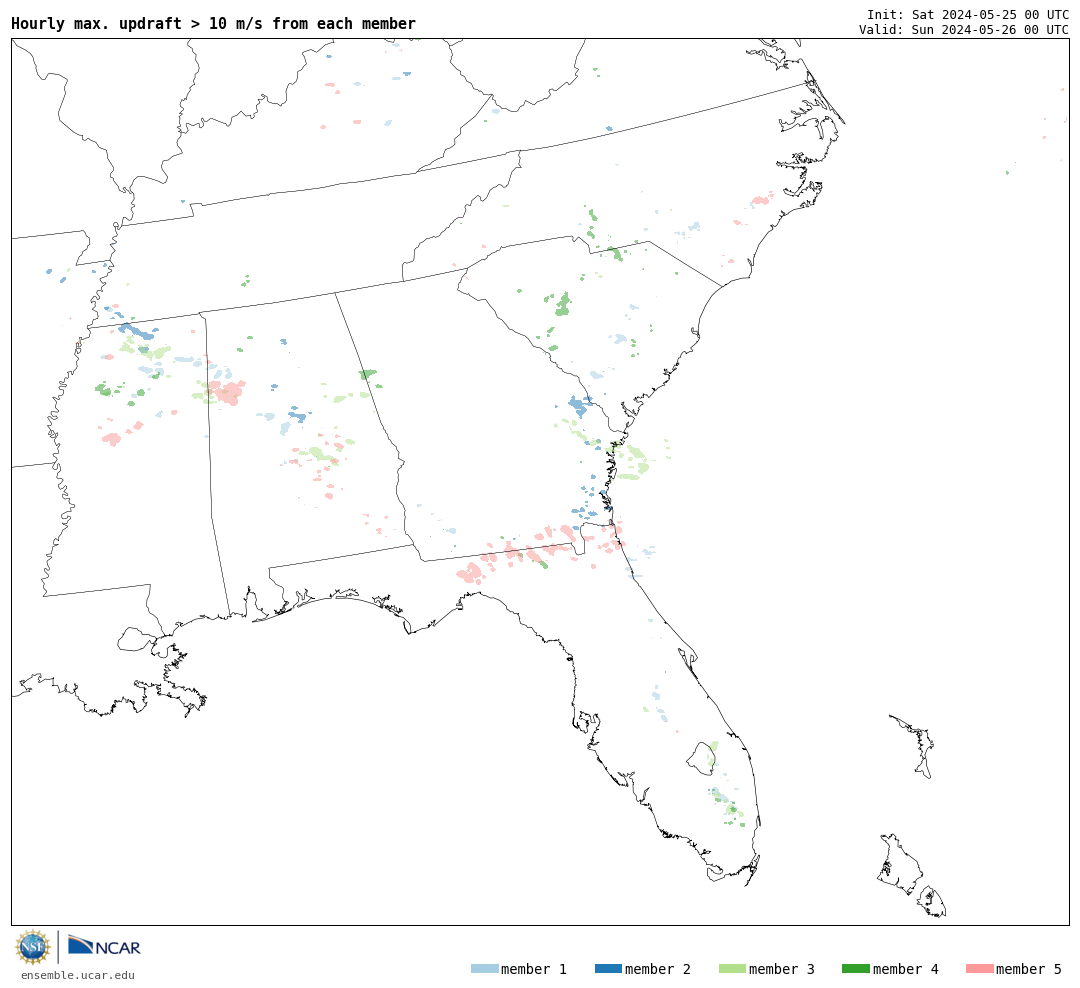Click the 'member 1' legend label

tap(534, 969)
